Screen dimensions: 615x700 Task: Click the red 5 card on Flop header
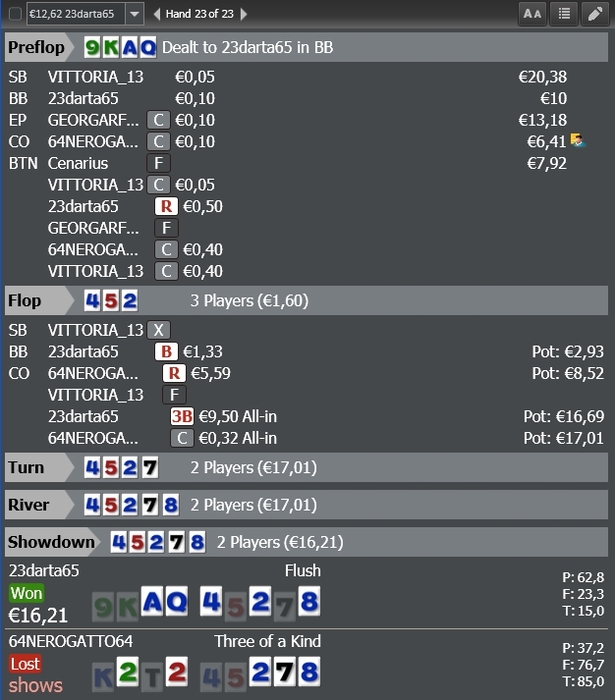(x=111, y=300)
